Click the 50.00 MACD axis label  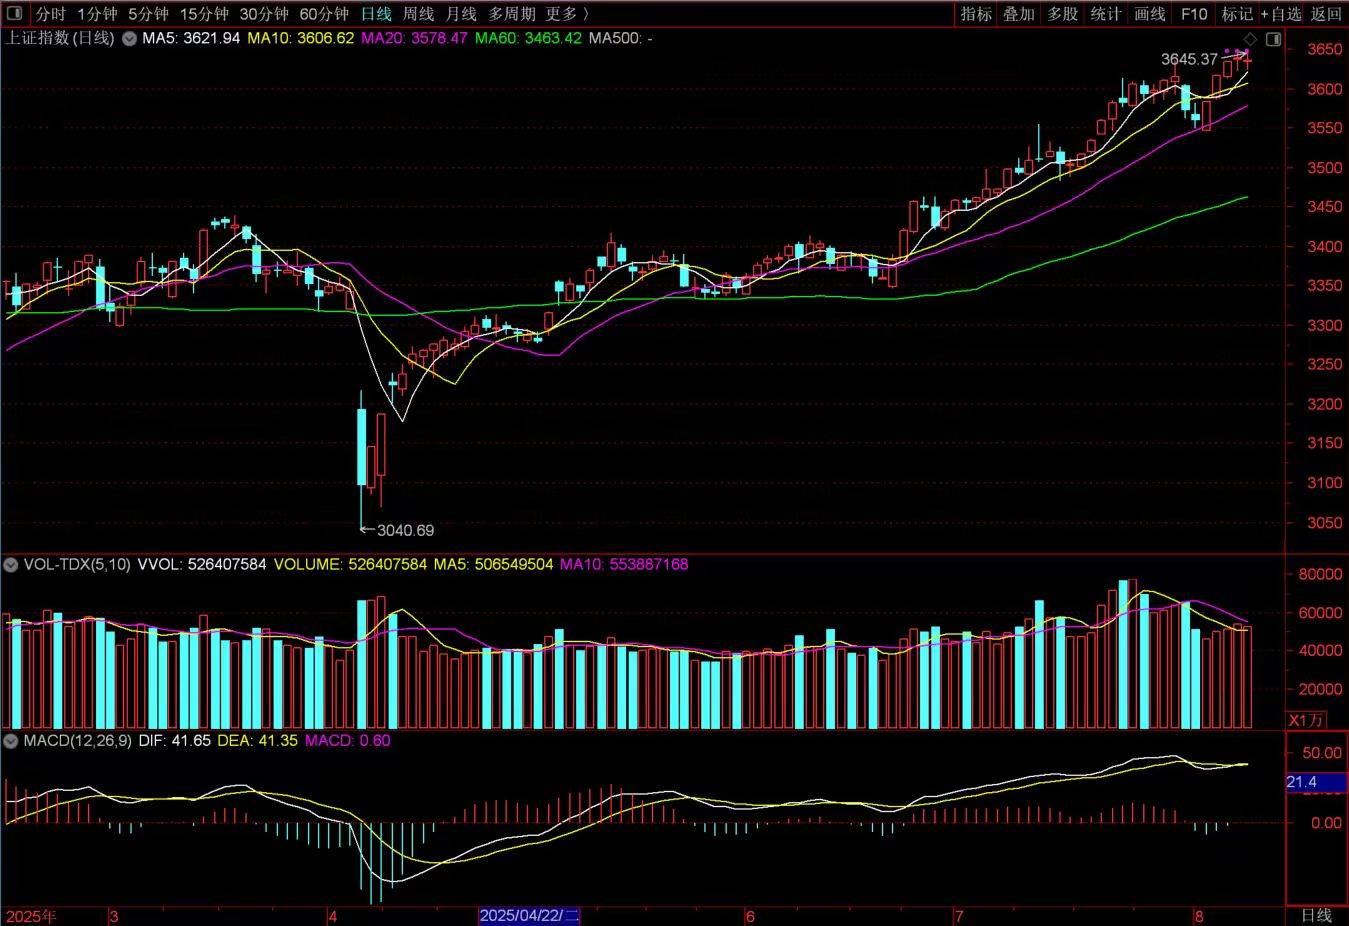click(1322, 752)
